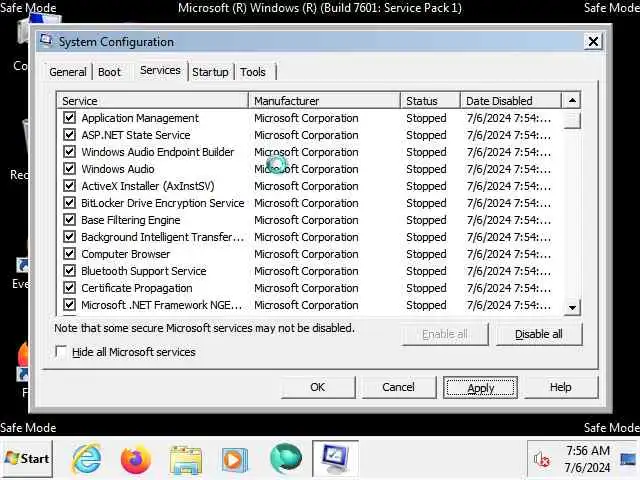Toggle the Windows Audio service checkbox
Image resolution: width=640 pixels, height=480 pixels.
point(69,169)
